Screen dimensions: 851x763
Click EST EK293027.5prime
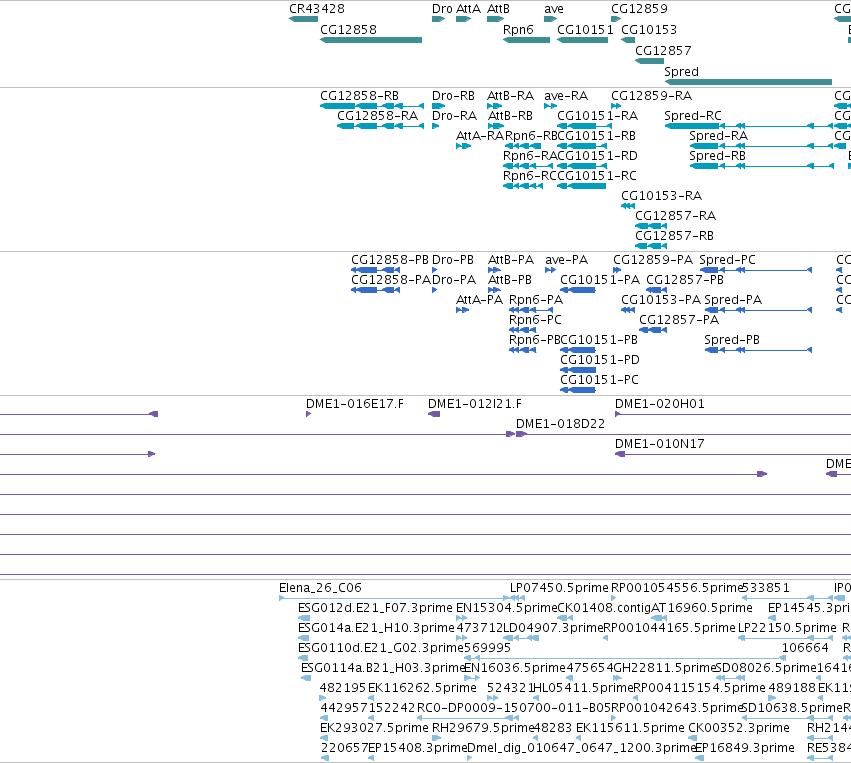click(324, 738)
